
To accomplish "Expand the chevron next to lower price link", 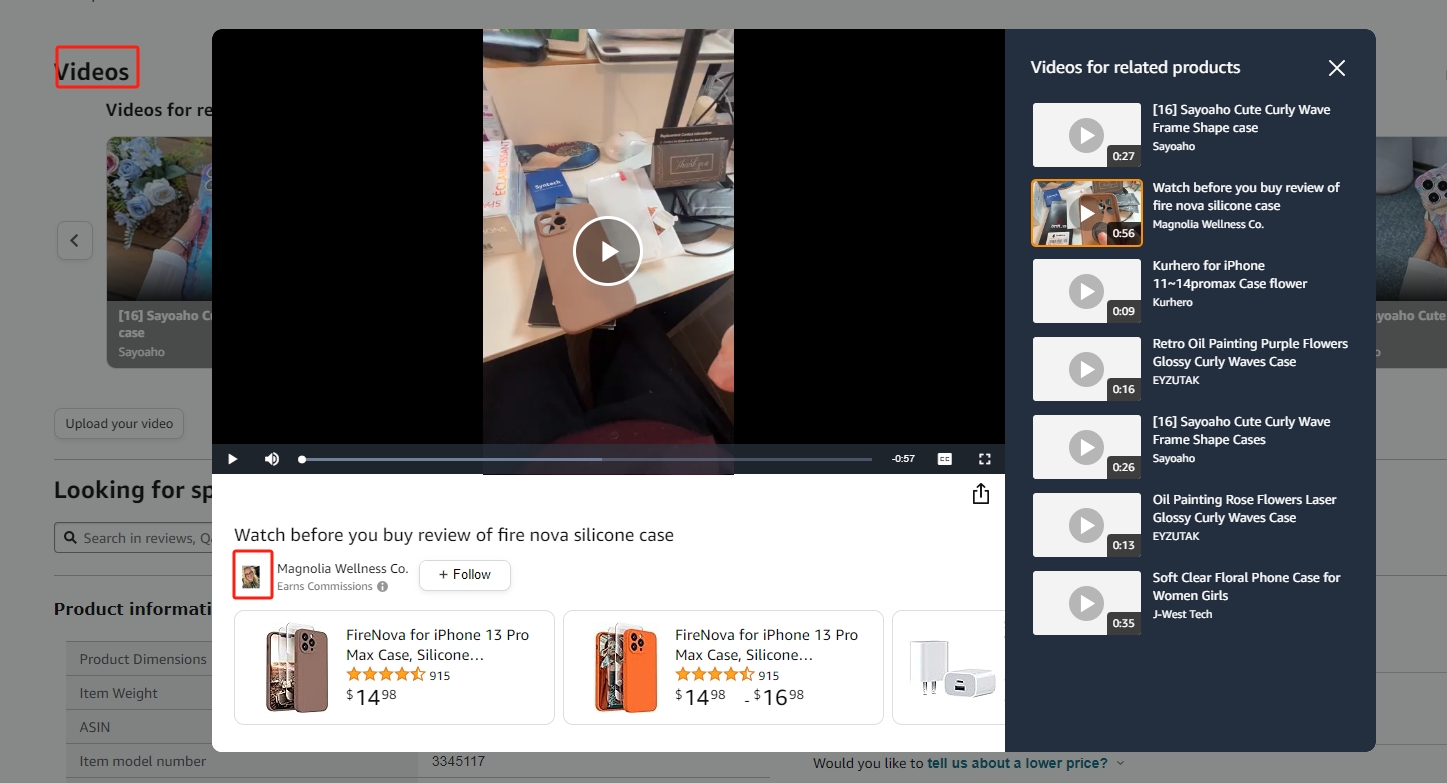I will 1120,763.
